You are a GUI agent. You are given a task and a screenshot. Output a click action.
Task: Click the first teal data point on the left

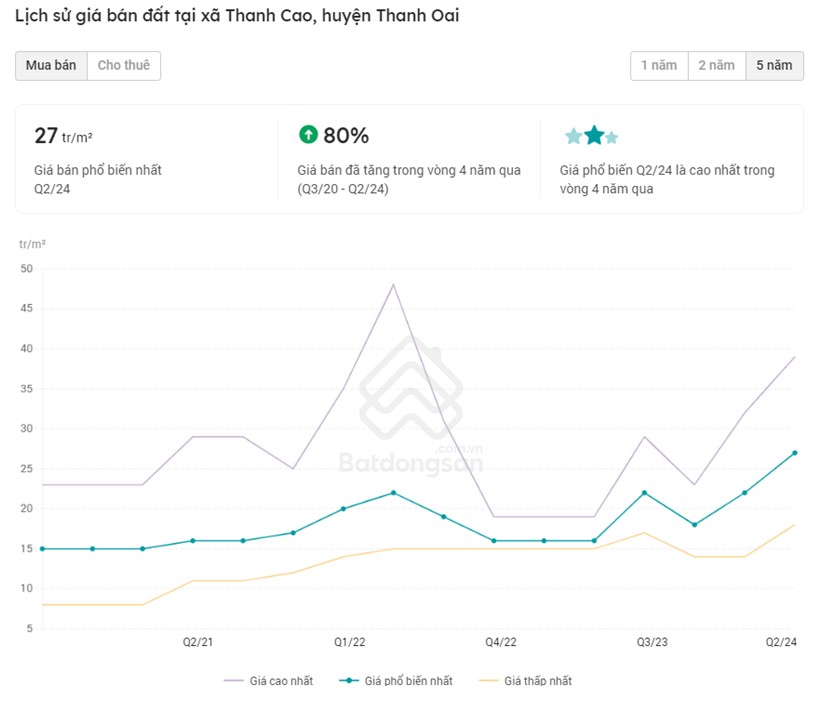[42, 549]
